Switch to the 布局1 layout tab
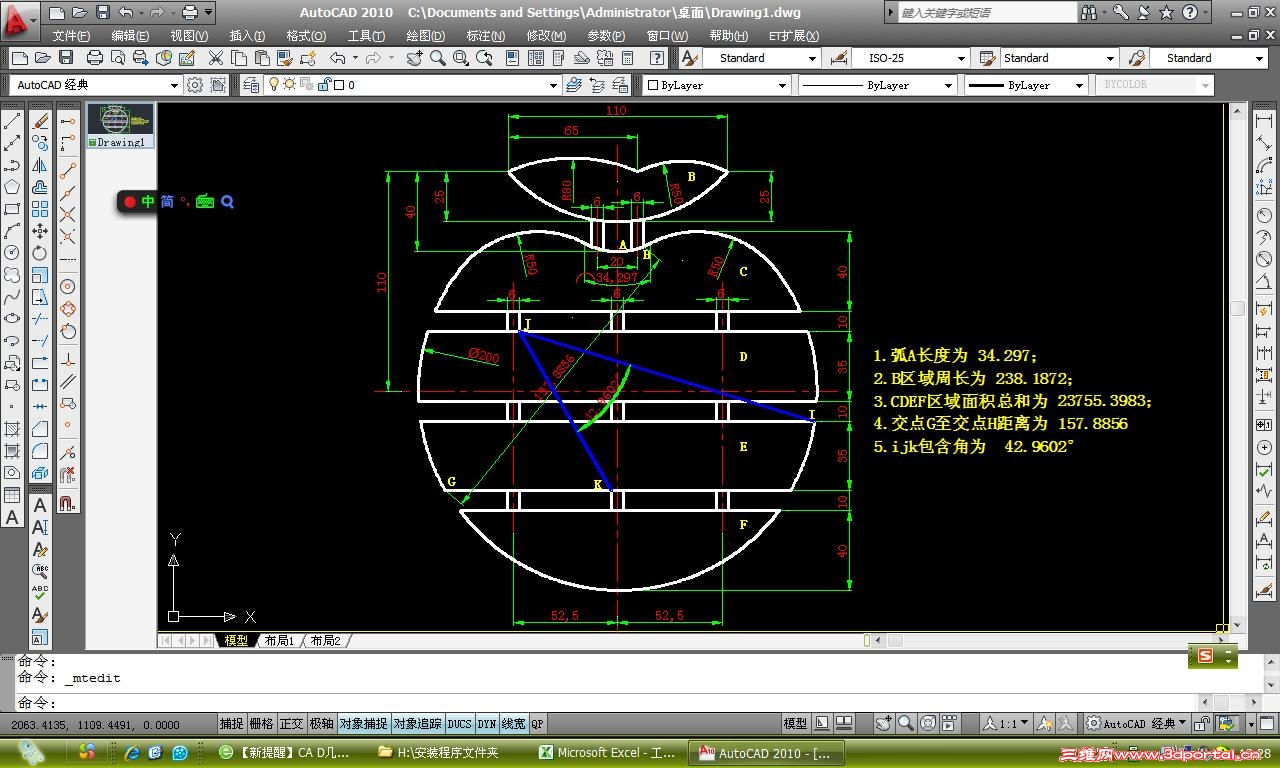Viewport: 1280px width, 768px height. coord(279,641)
